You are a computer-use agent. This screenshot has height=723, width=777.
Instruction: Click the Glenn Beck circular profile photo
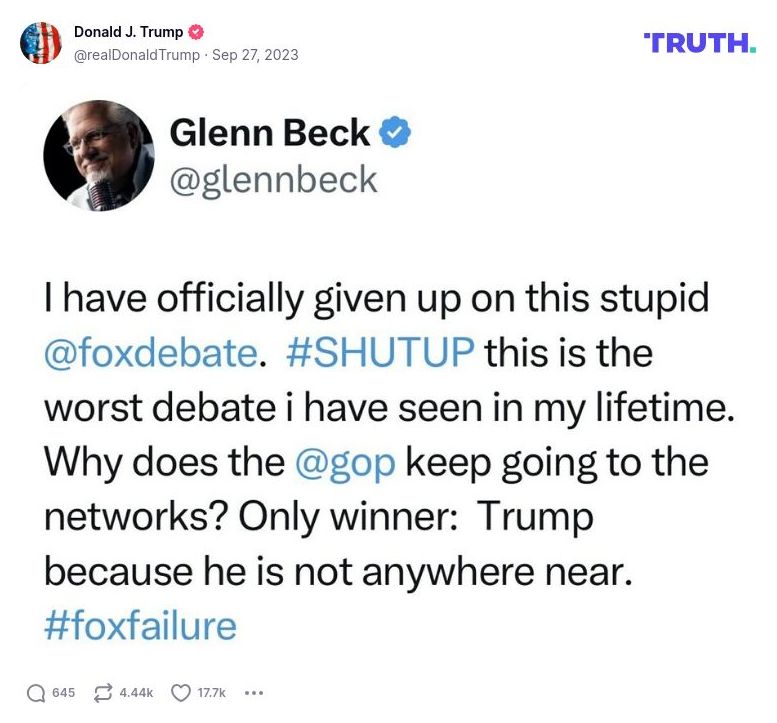[x=98, y=156]
